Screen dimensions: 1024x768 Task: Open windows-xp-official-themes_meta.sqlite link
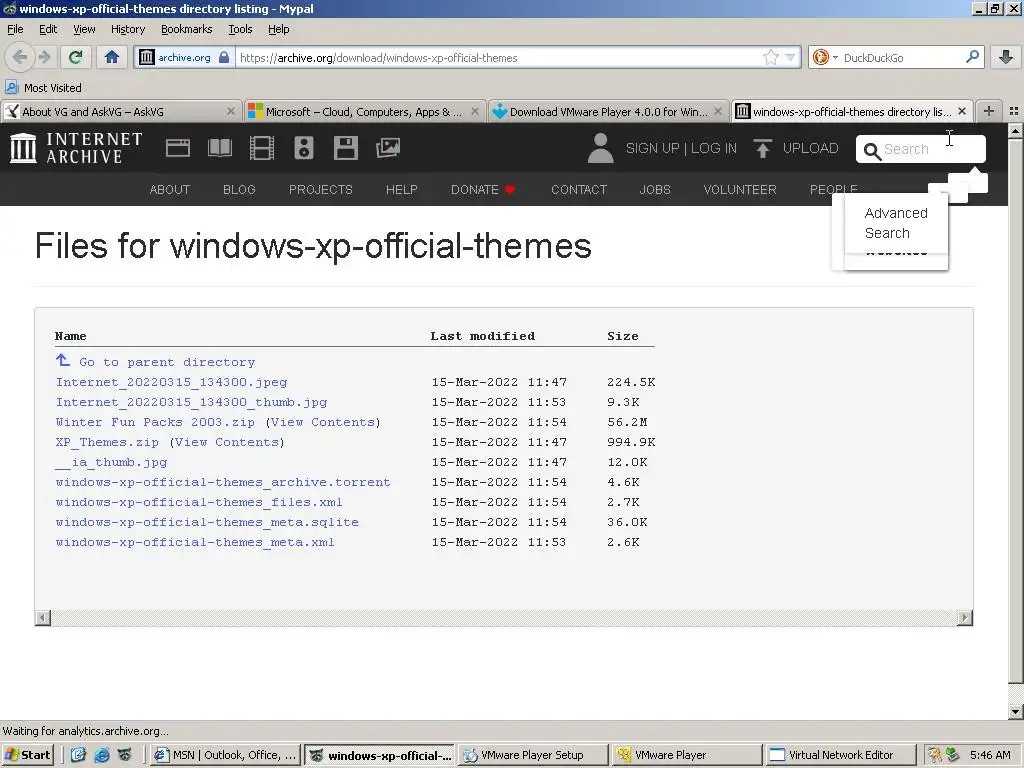pos(207,522)
